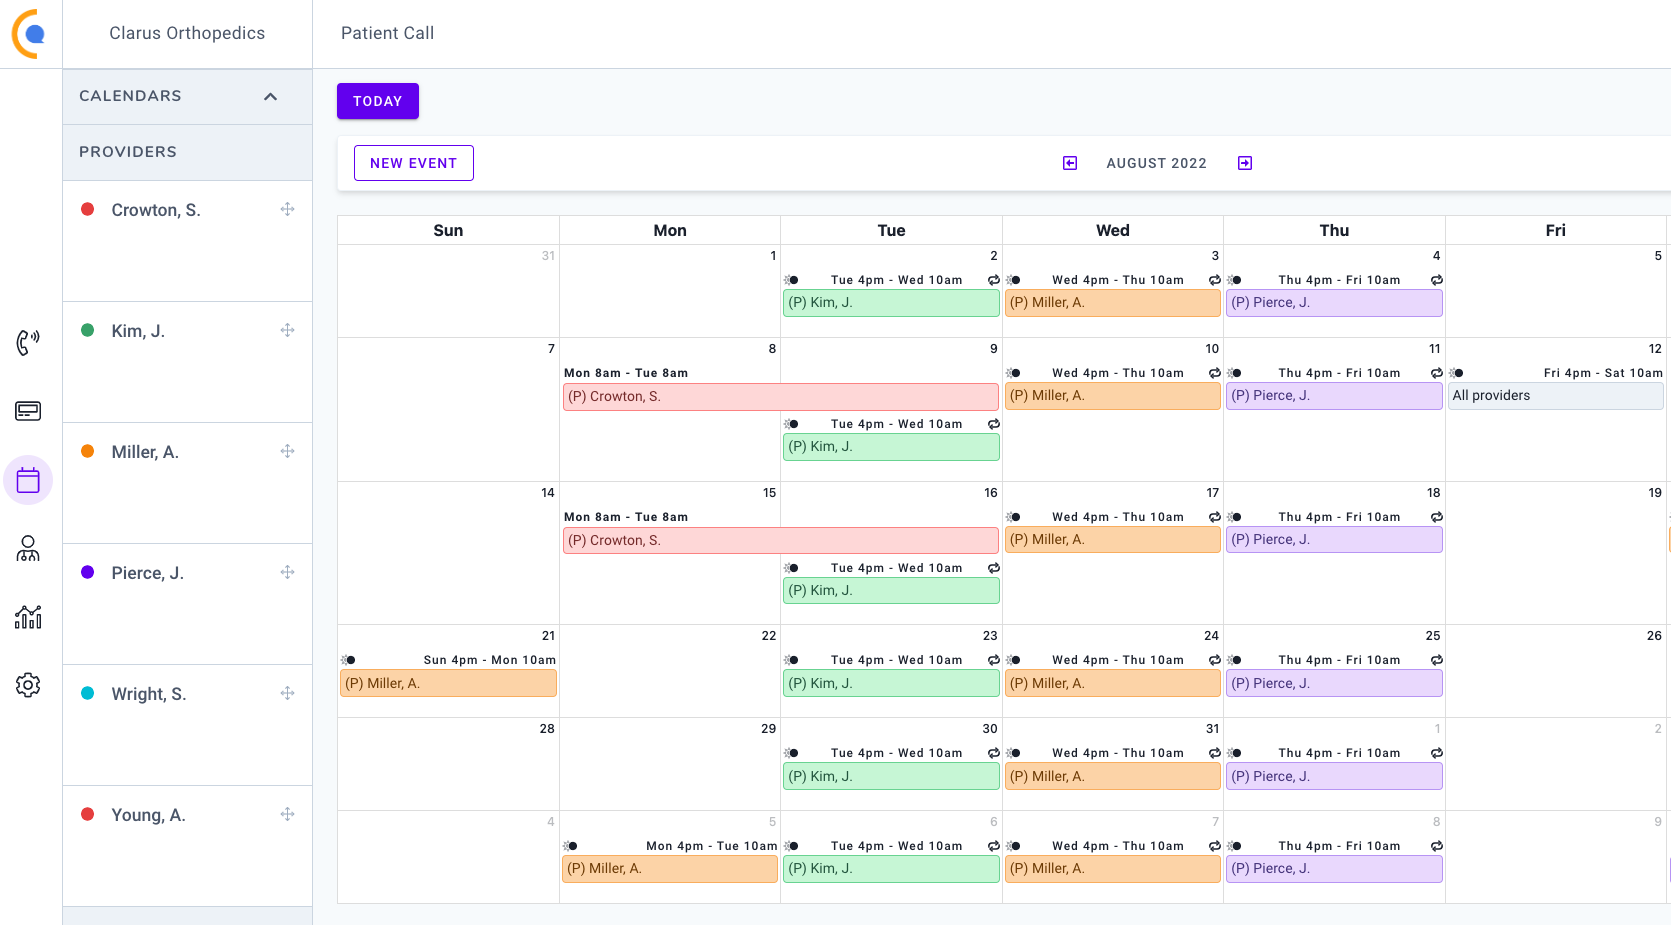Toggle Pierce, J.'s purple color dot
The width and height of the screenshot is (1671, 925).
click(87, 572)
